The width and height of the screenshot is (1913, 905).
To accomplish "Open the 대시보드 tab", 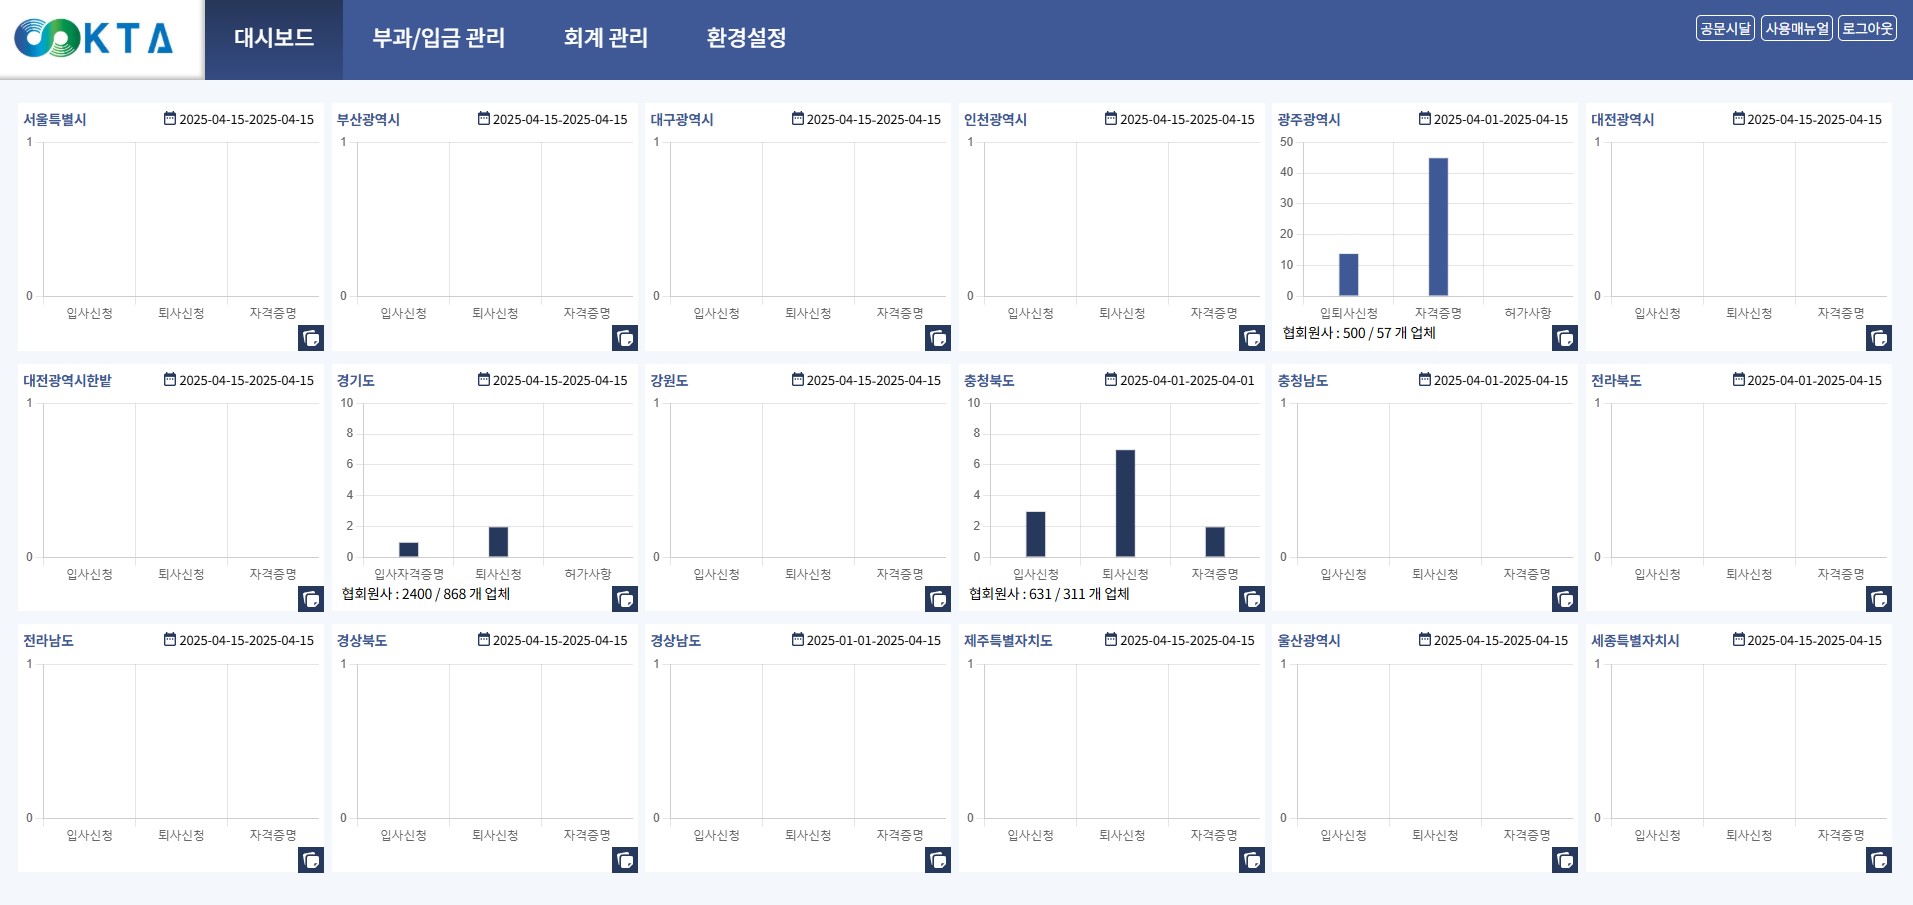I will pos(274,38).
